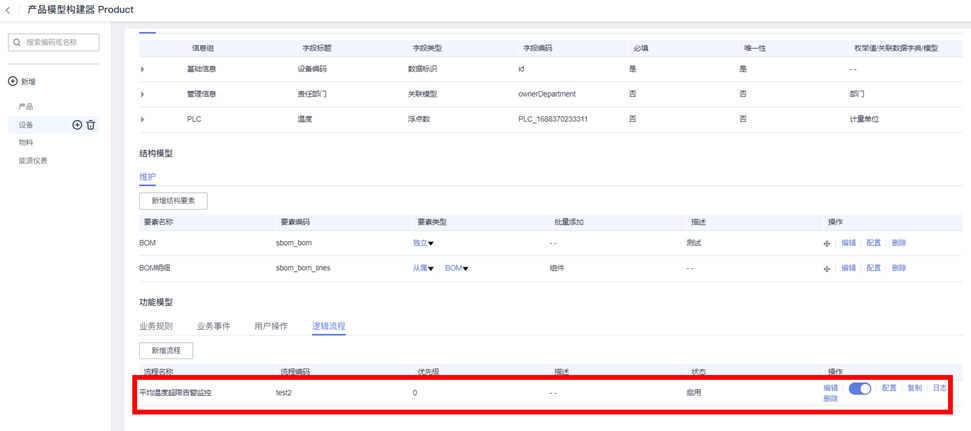Open 日志 for the test2 flow

(940, 388)
